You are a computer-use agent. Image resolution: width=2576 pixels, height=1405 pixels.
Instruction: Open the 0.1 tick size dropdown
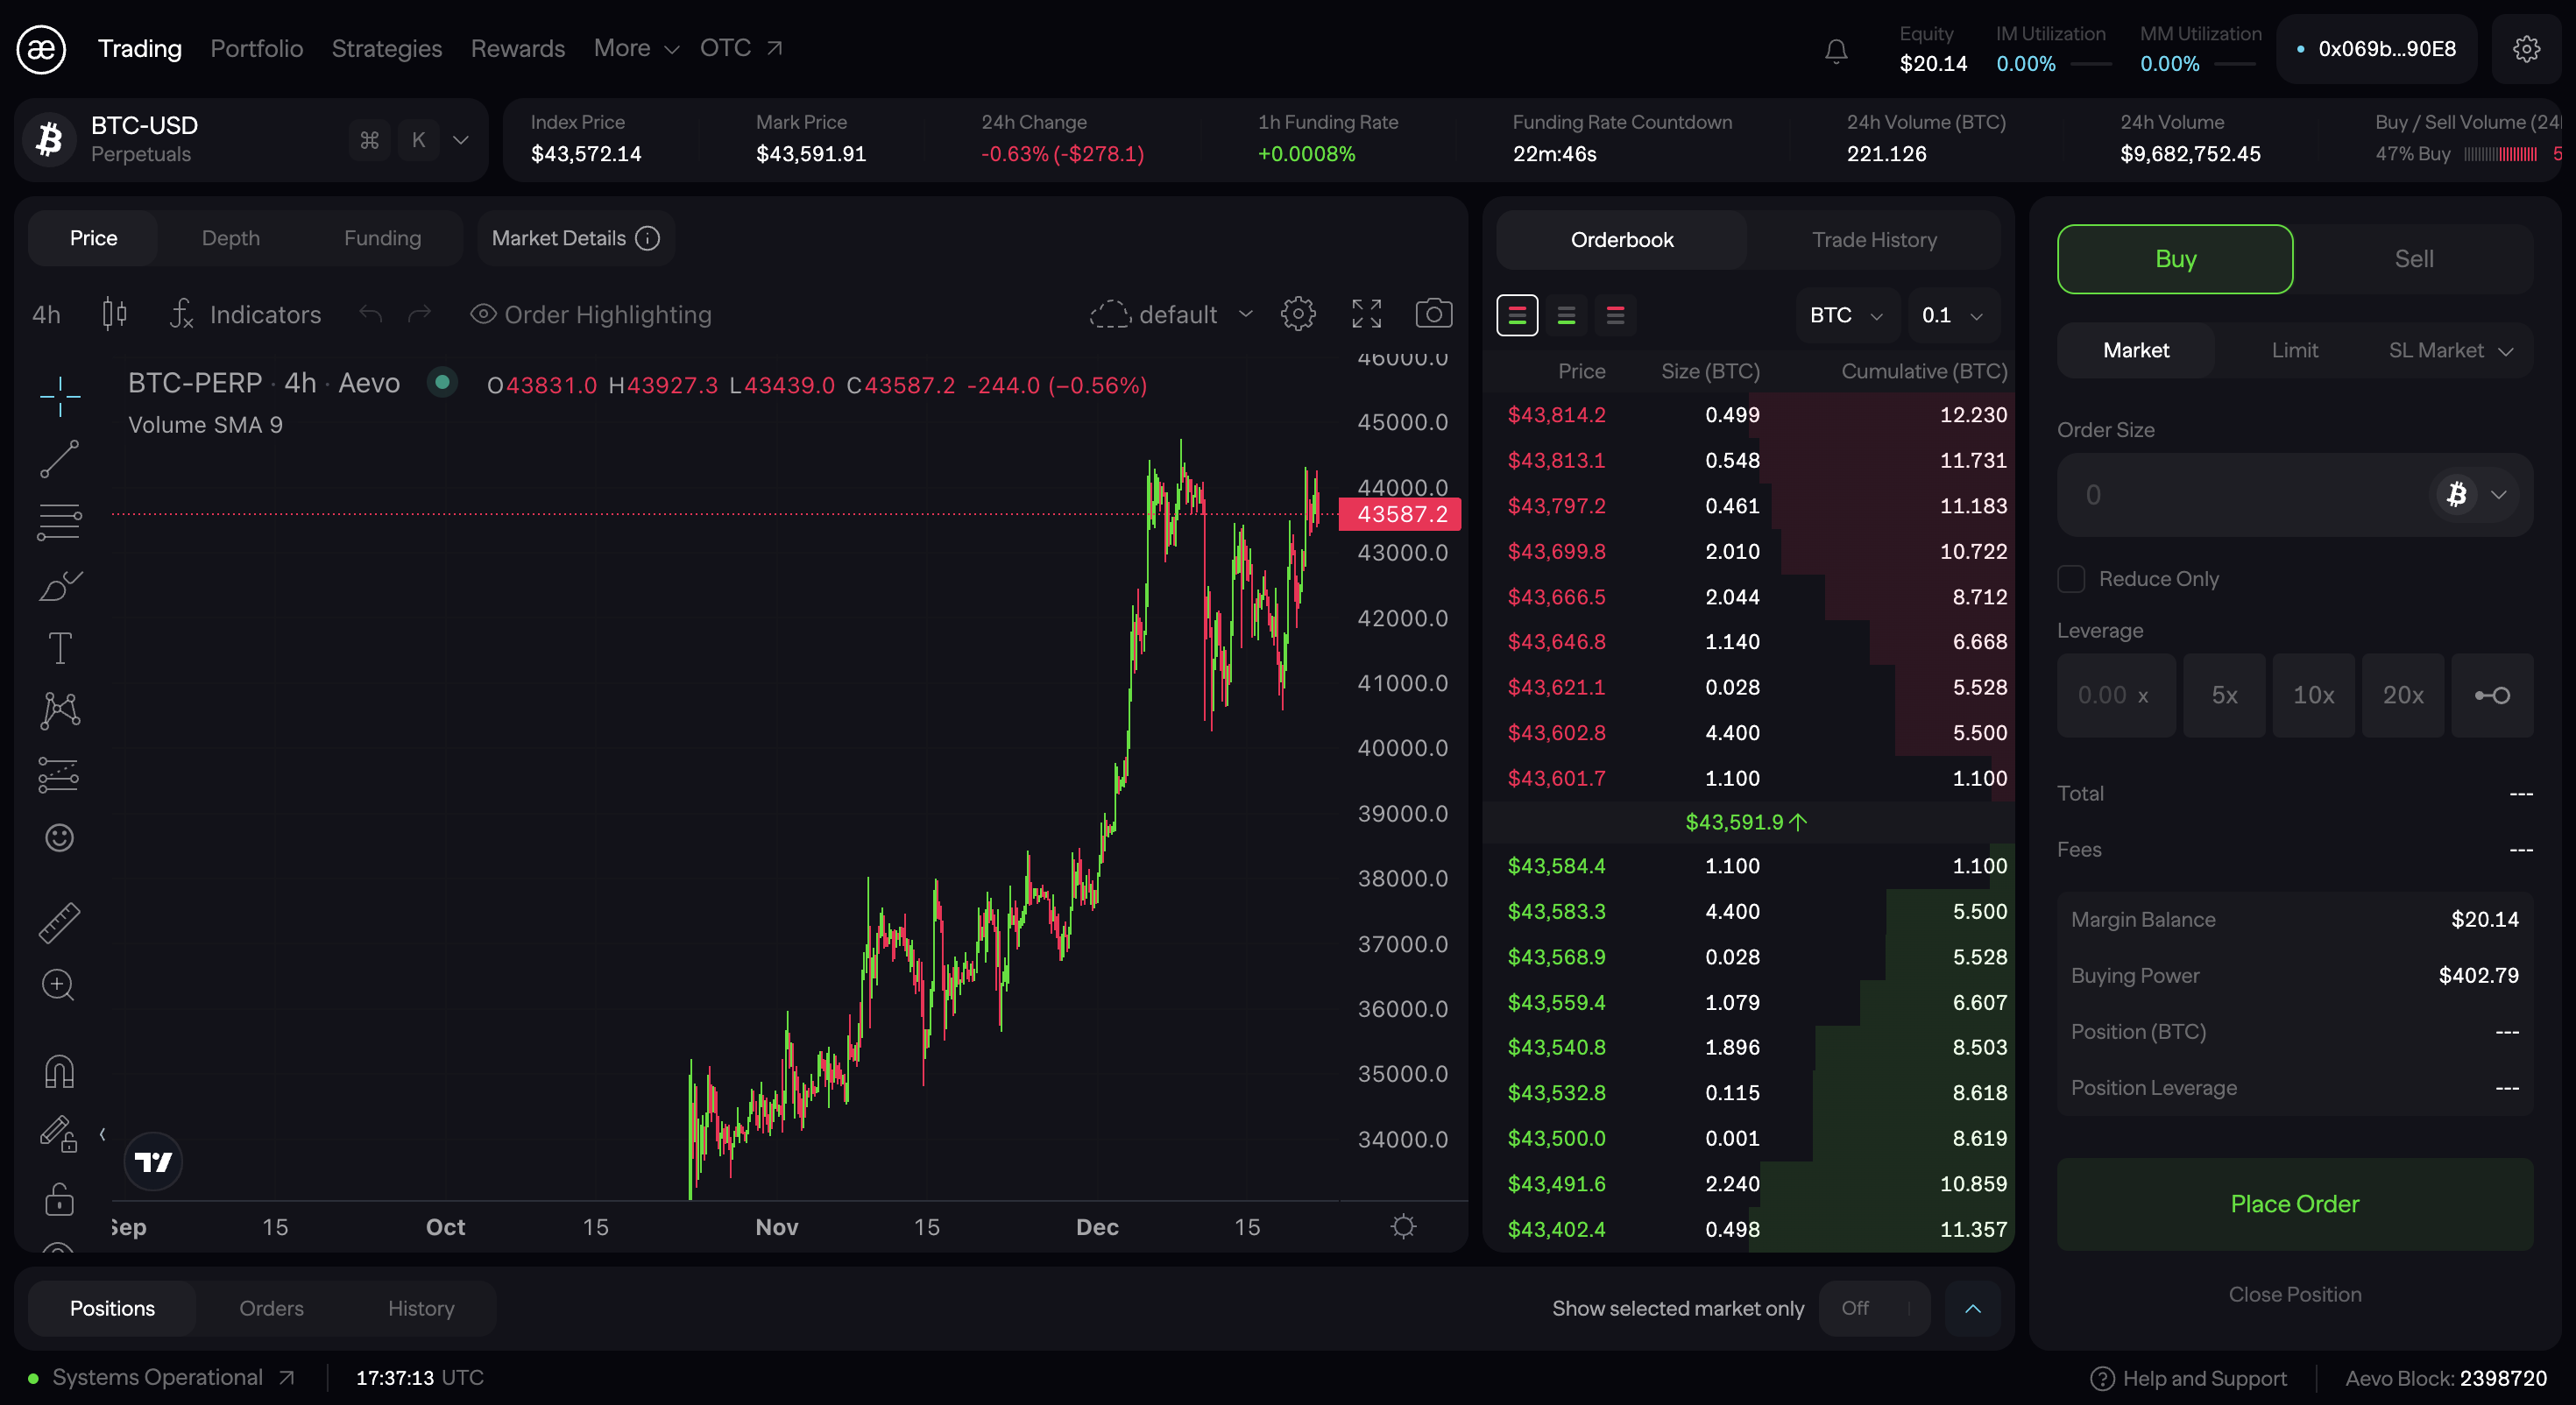(x=1950, y=315)
